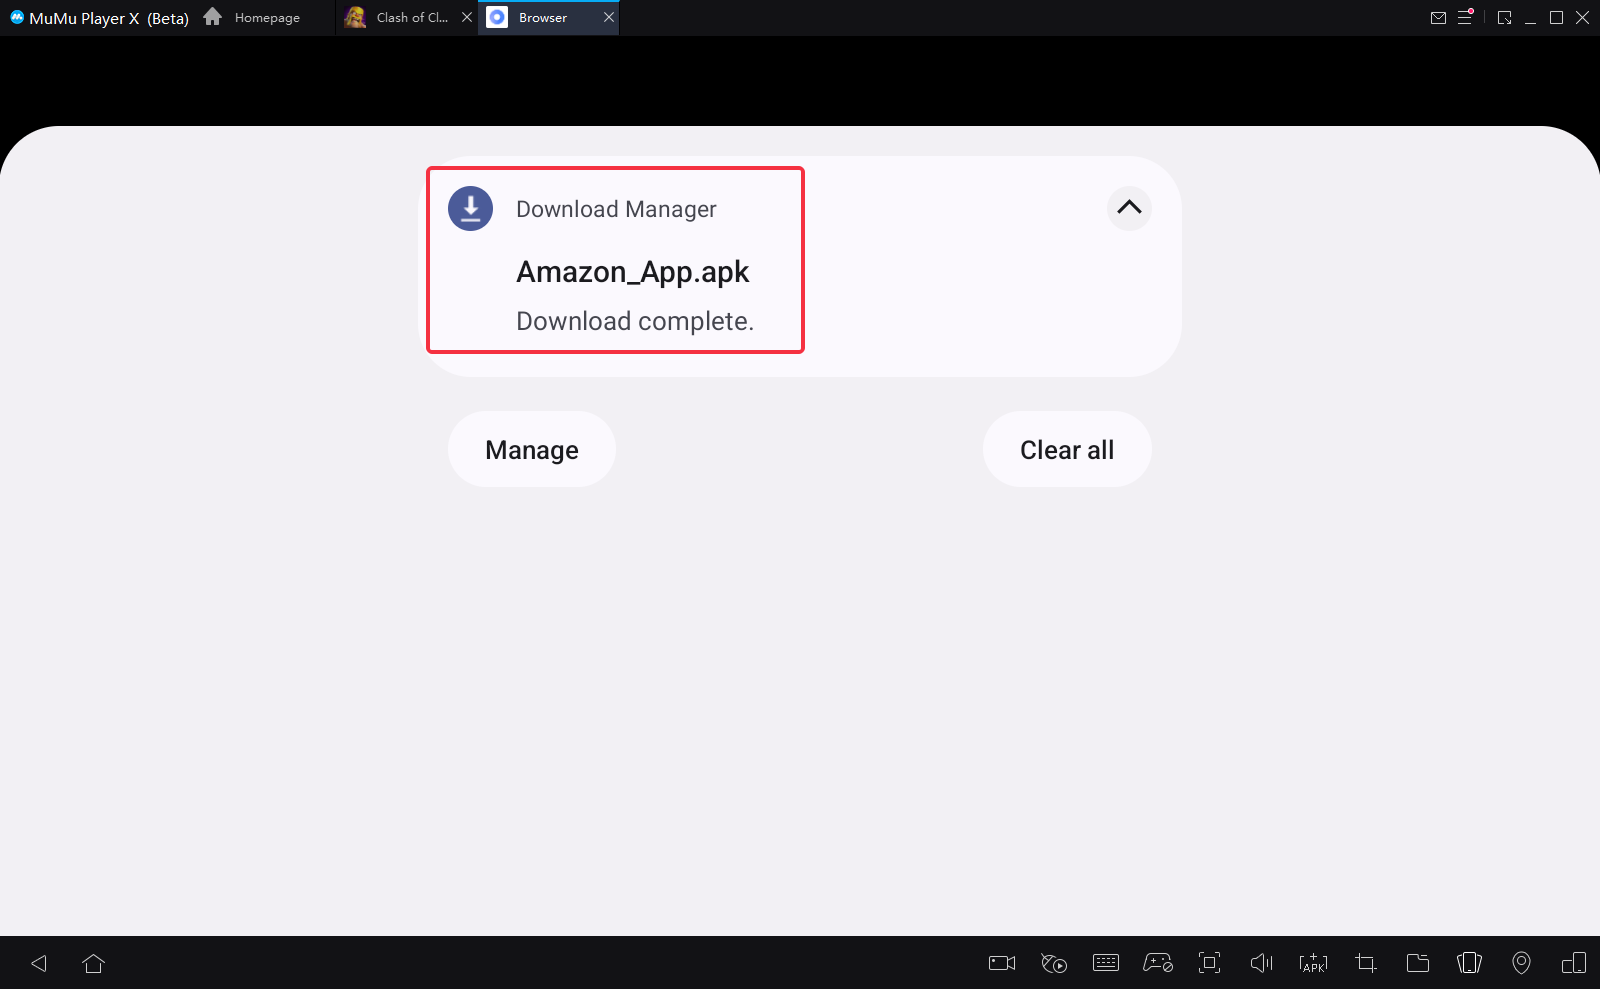This screenshot has height=989, width=1600.
Task: Open the Amazon_App.apk file name
Action: pos(632,272)
